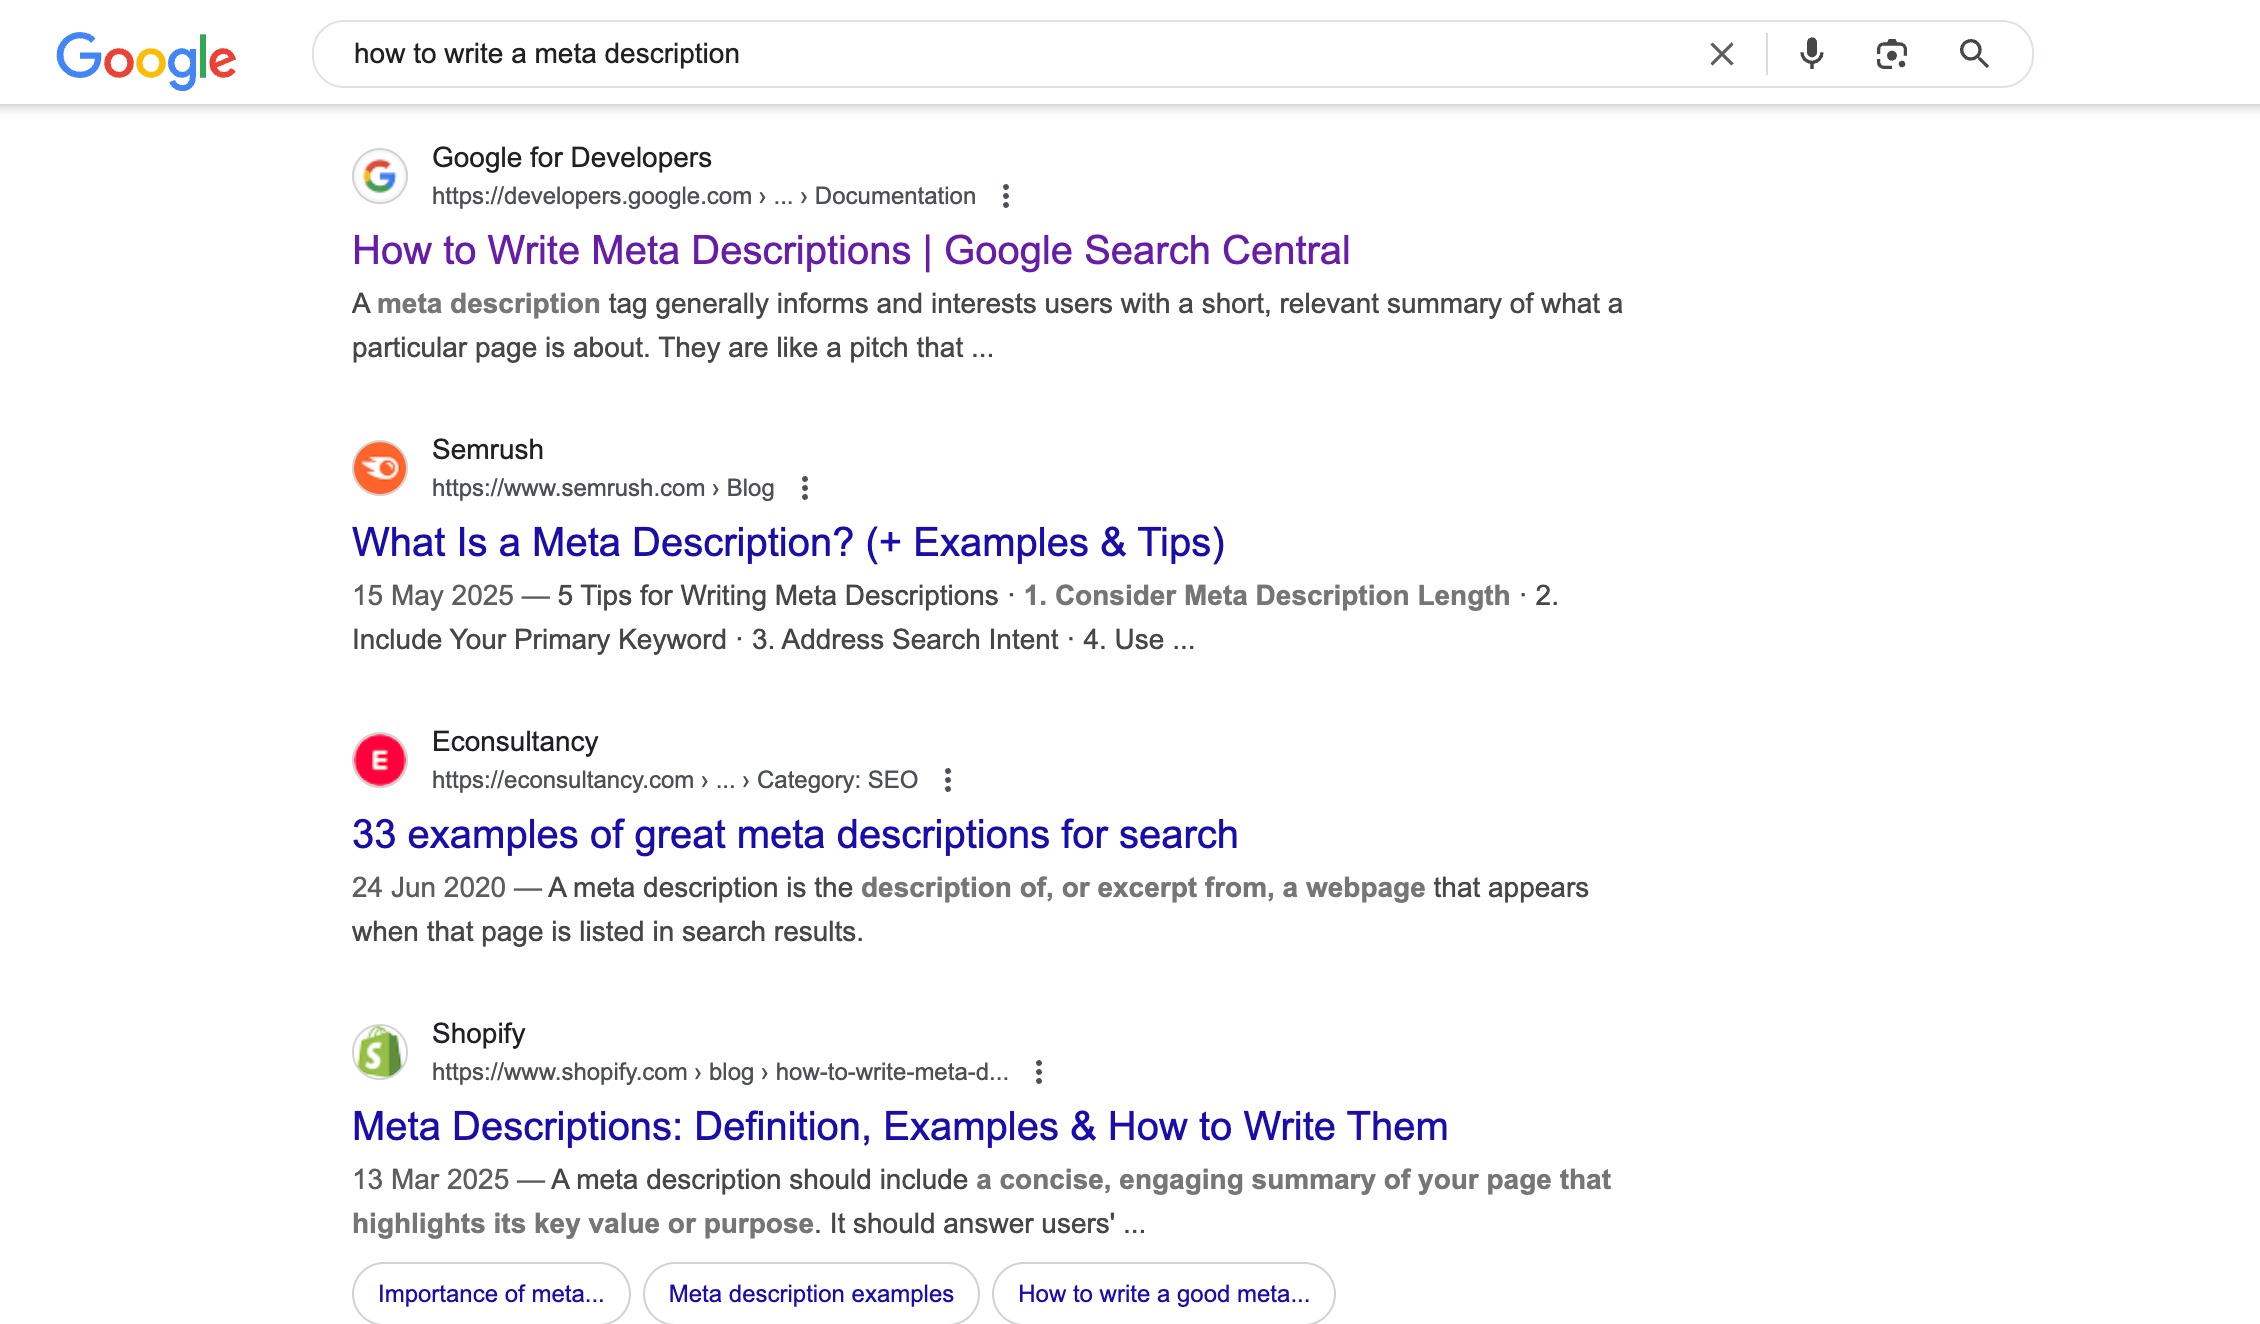
Task: Open 33 examples of great meta descriptions link
Action: [x=795, y=834]
